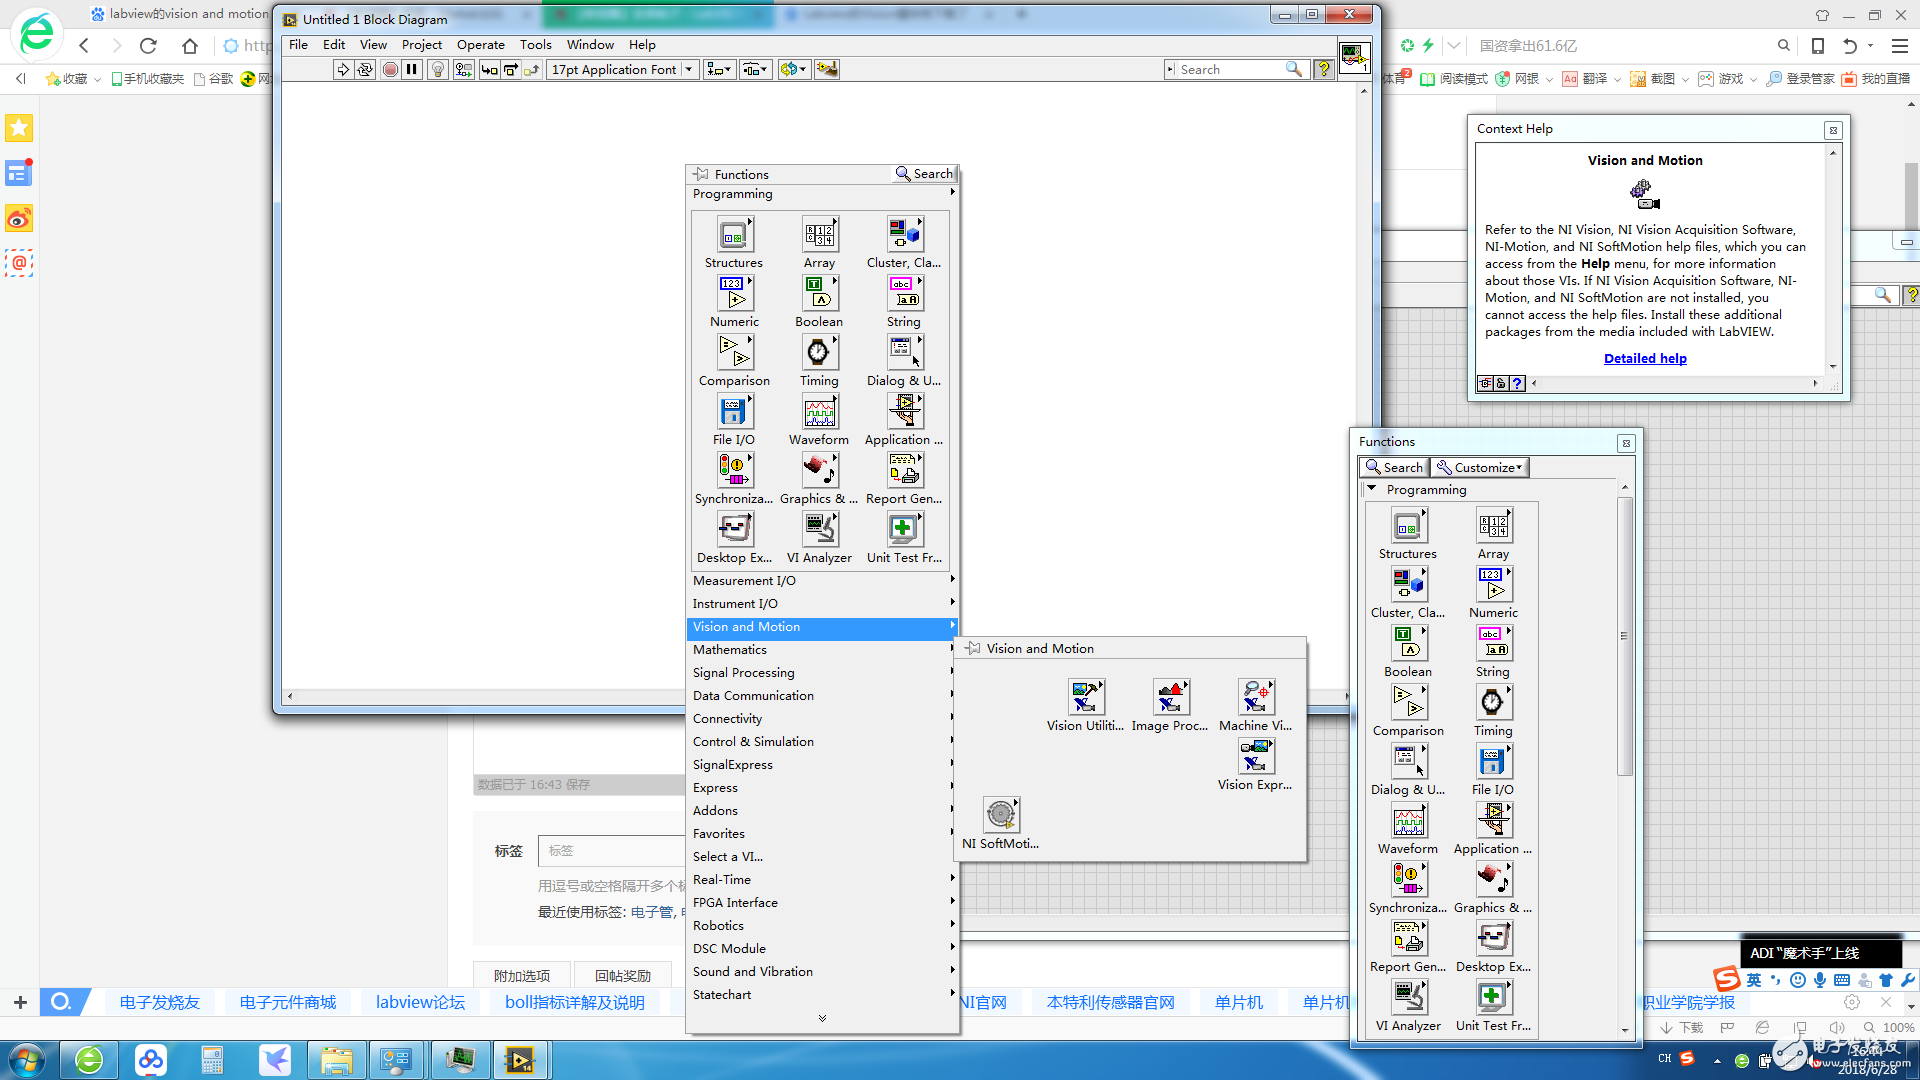Open the Reorder dropdown in toolbar
This screenshot has height=1080, width=1920.
click(x=793, y=69)
